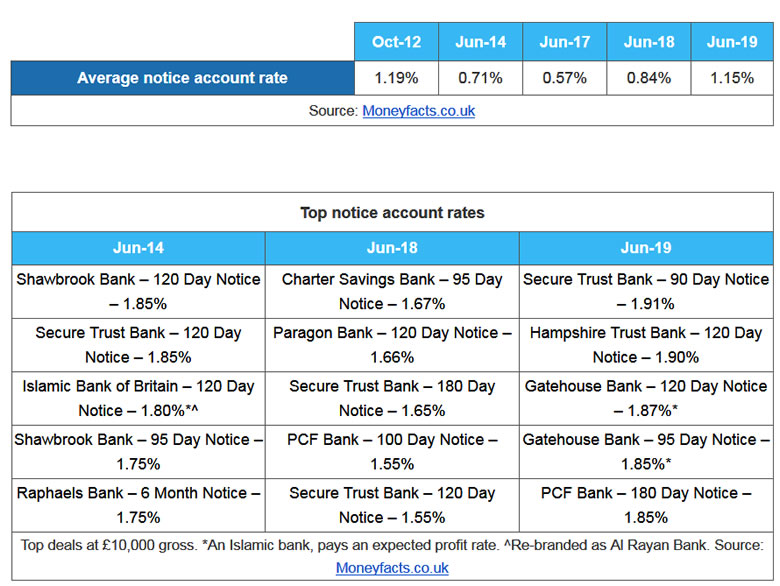Click the Gatehouse Bank 95 Day Notice cell
This screenshot has width=780, height=586.
tap(645, 451)
